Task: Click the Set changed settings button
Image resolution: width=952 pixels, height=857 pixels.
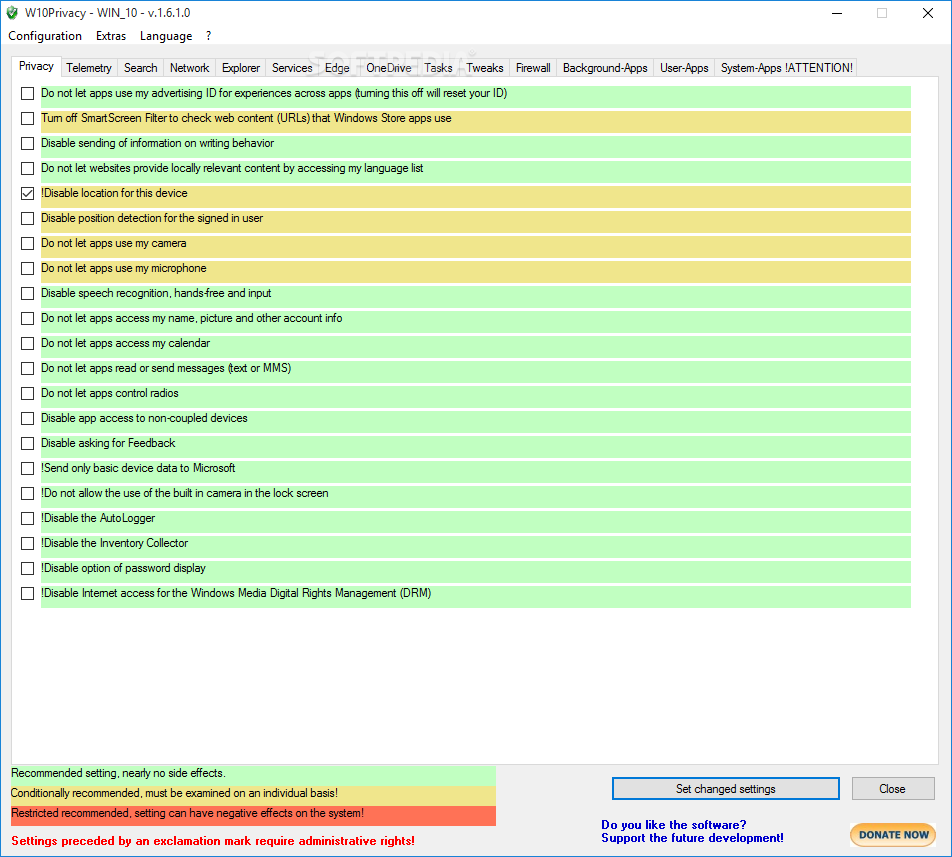Action: pyautogui.click(x=726, y=788)
